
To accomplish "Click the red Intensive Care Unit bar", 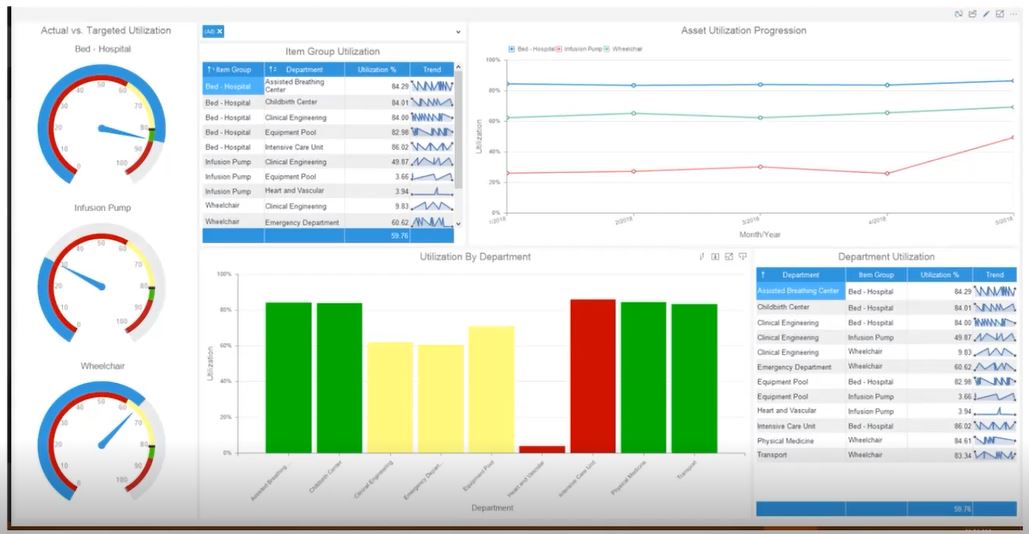I will point(593,376).
